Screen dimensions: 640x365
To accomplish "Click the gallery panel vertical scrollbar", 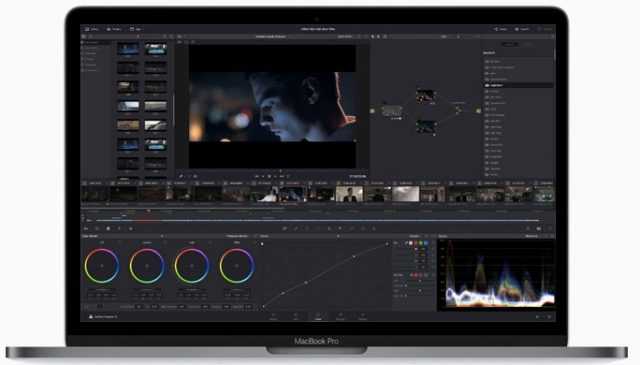I will point(173,110).
